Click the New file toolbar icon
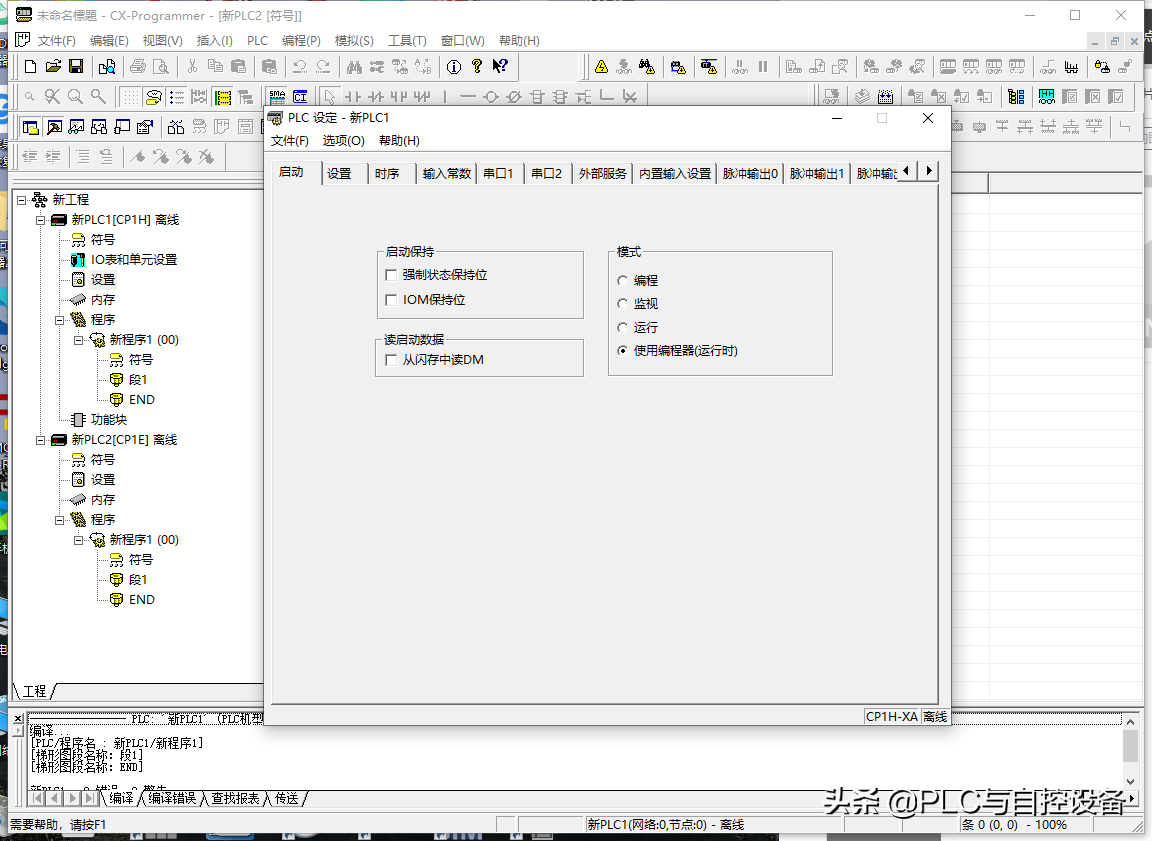The image size is (1152, 841). 30,67
